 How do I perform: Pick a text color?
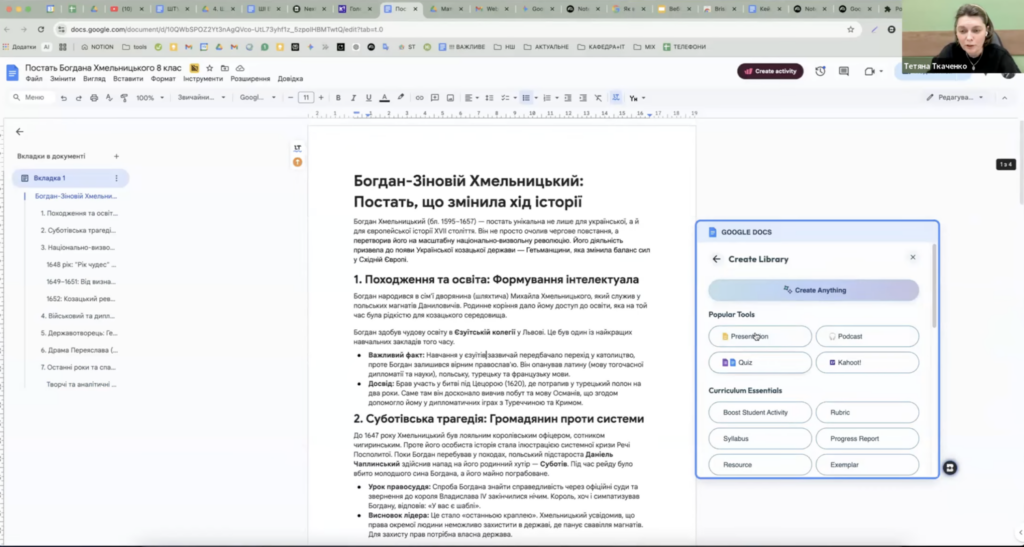pos(384,98)
